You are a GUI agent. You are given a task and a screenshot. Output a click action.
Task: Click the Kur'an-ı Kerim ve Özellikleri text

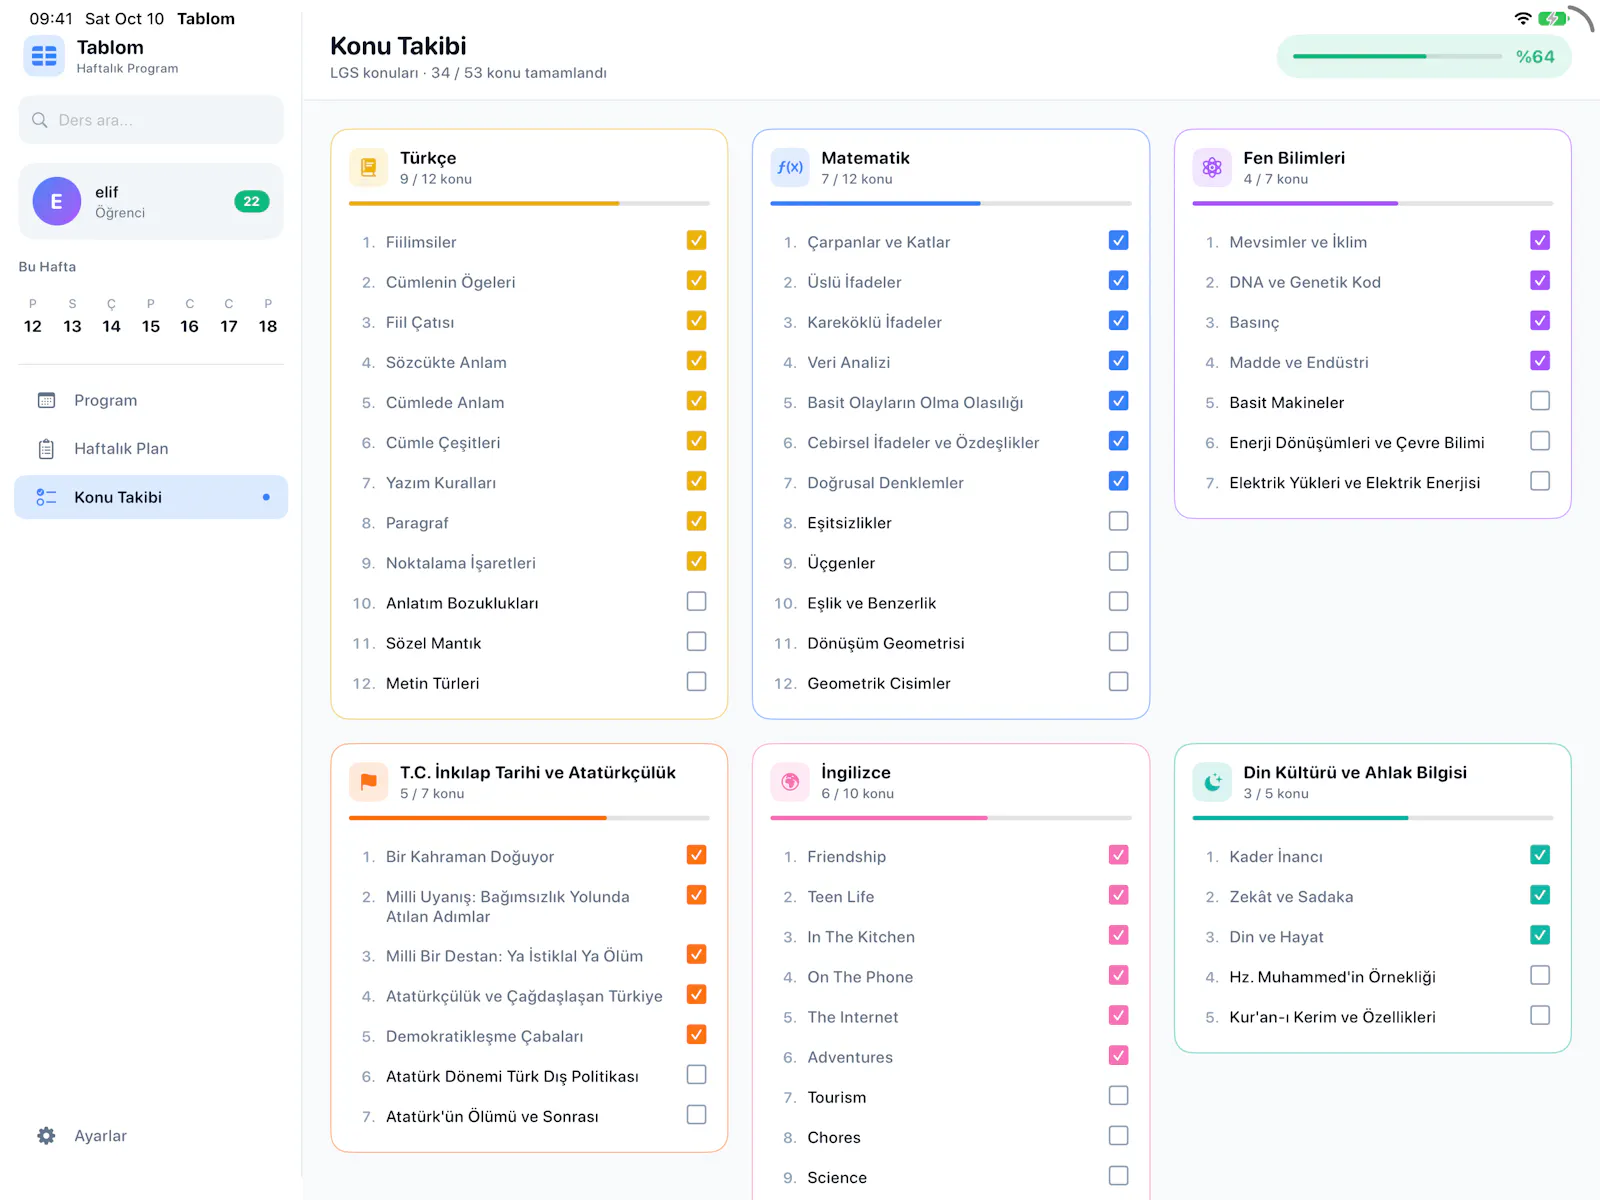pyautogui.click(x=1332, y=1017)
